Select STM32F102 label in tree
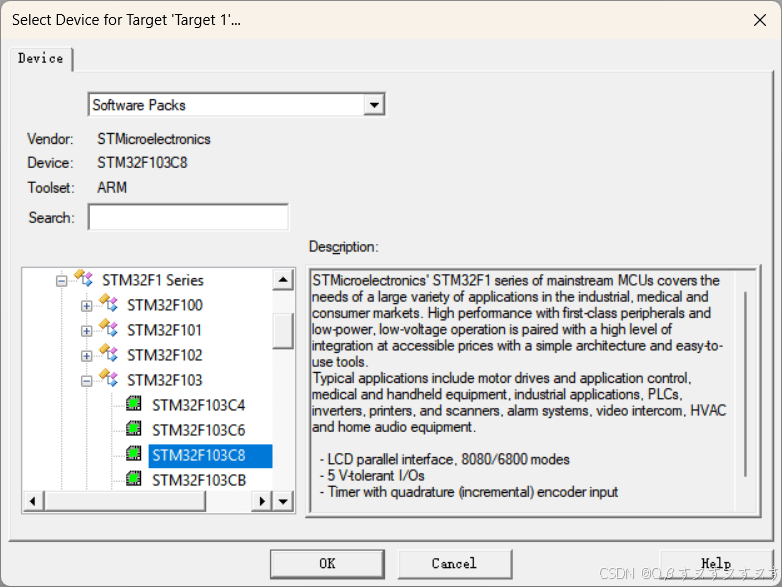 click(165, 355)
